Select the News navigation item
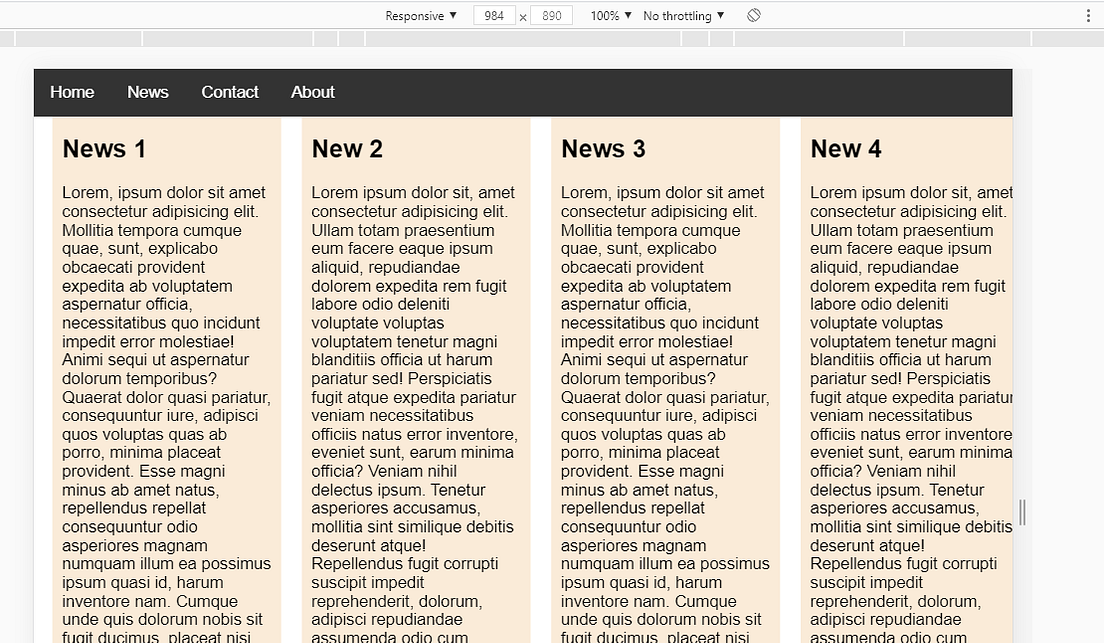Image resolution: width=1104 pixels, height=643 pixels. 147,92
